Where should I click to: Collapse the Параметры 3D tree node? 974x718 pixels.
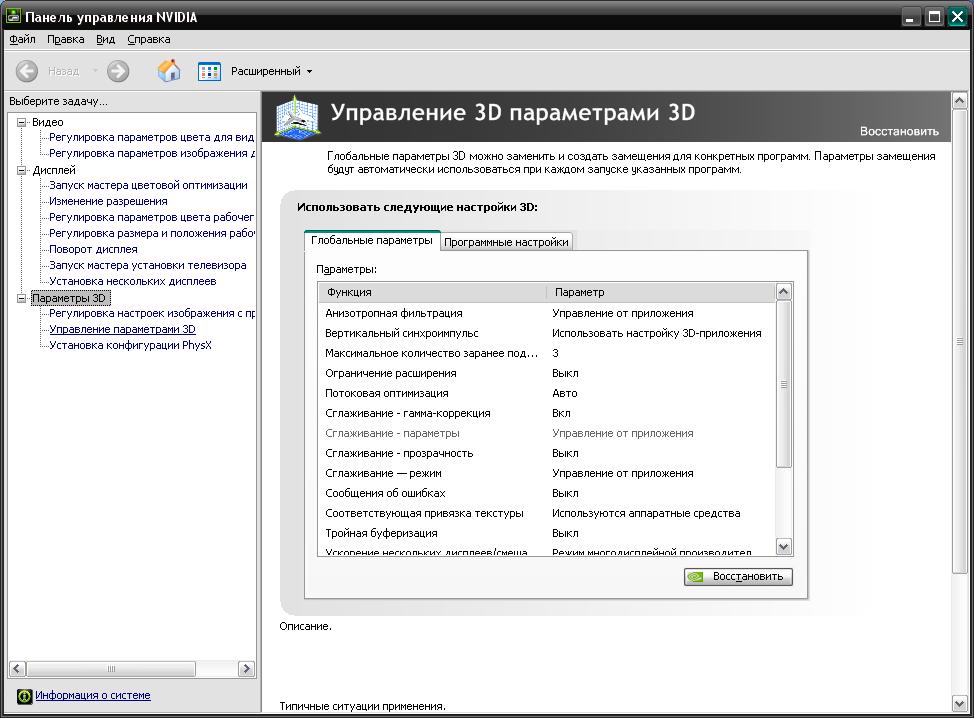pos(22,298)
